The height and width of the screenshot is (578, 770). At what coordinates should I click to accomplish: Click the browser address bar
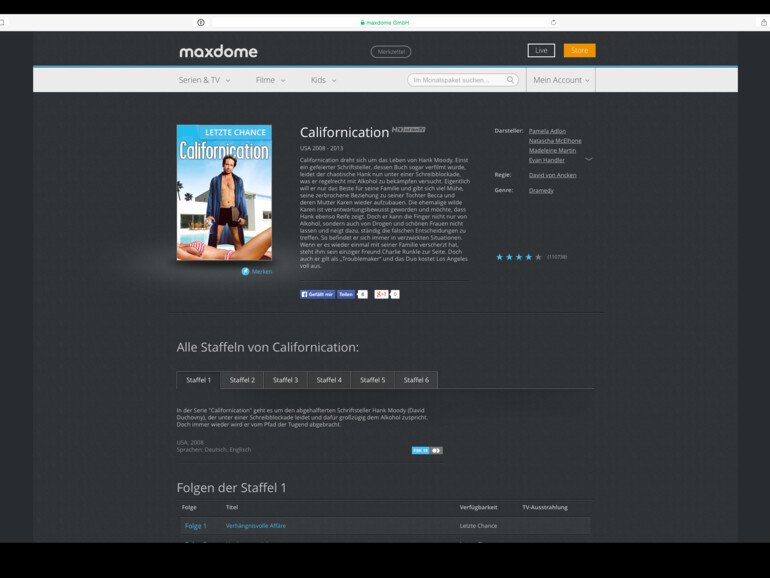385,22
